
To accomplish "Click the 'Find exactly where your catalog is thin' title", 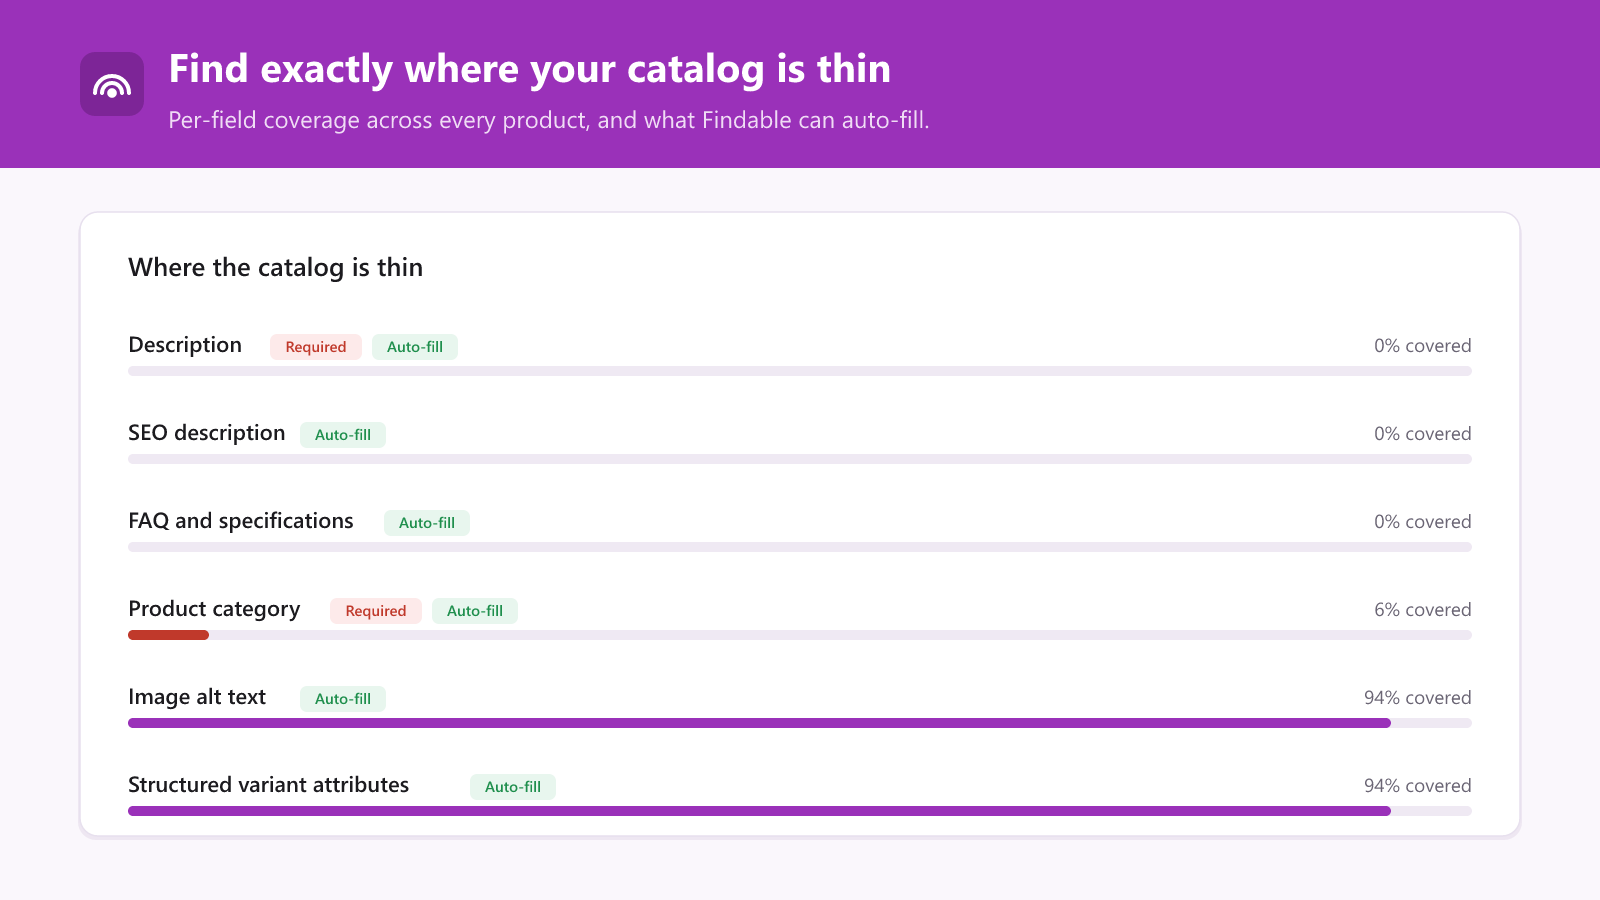I will (530, 69).
